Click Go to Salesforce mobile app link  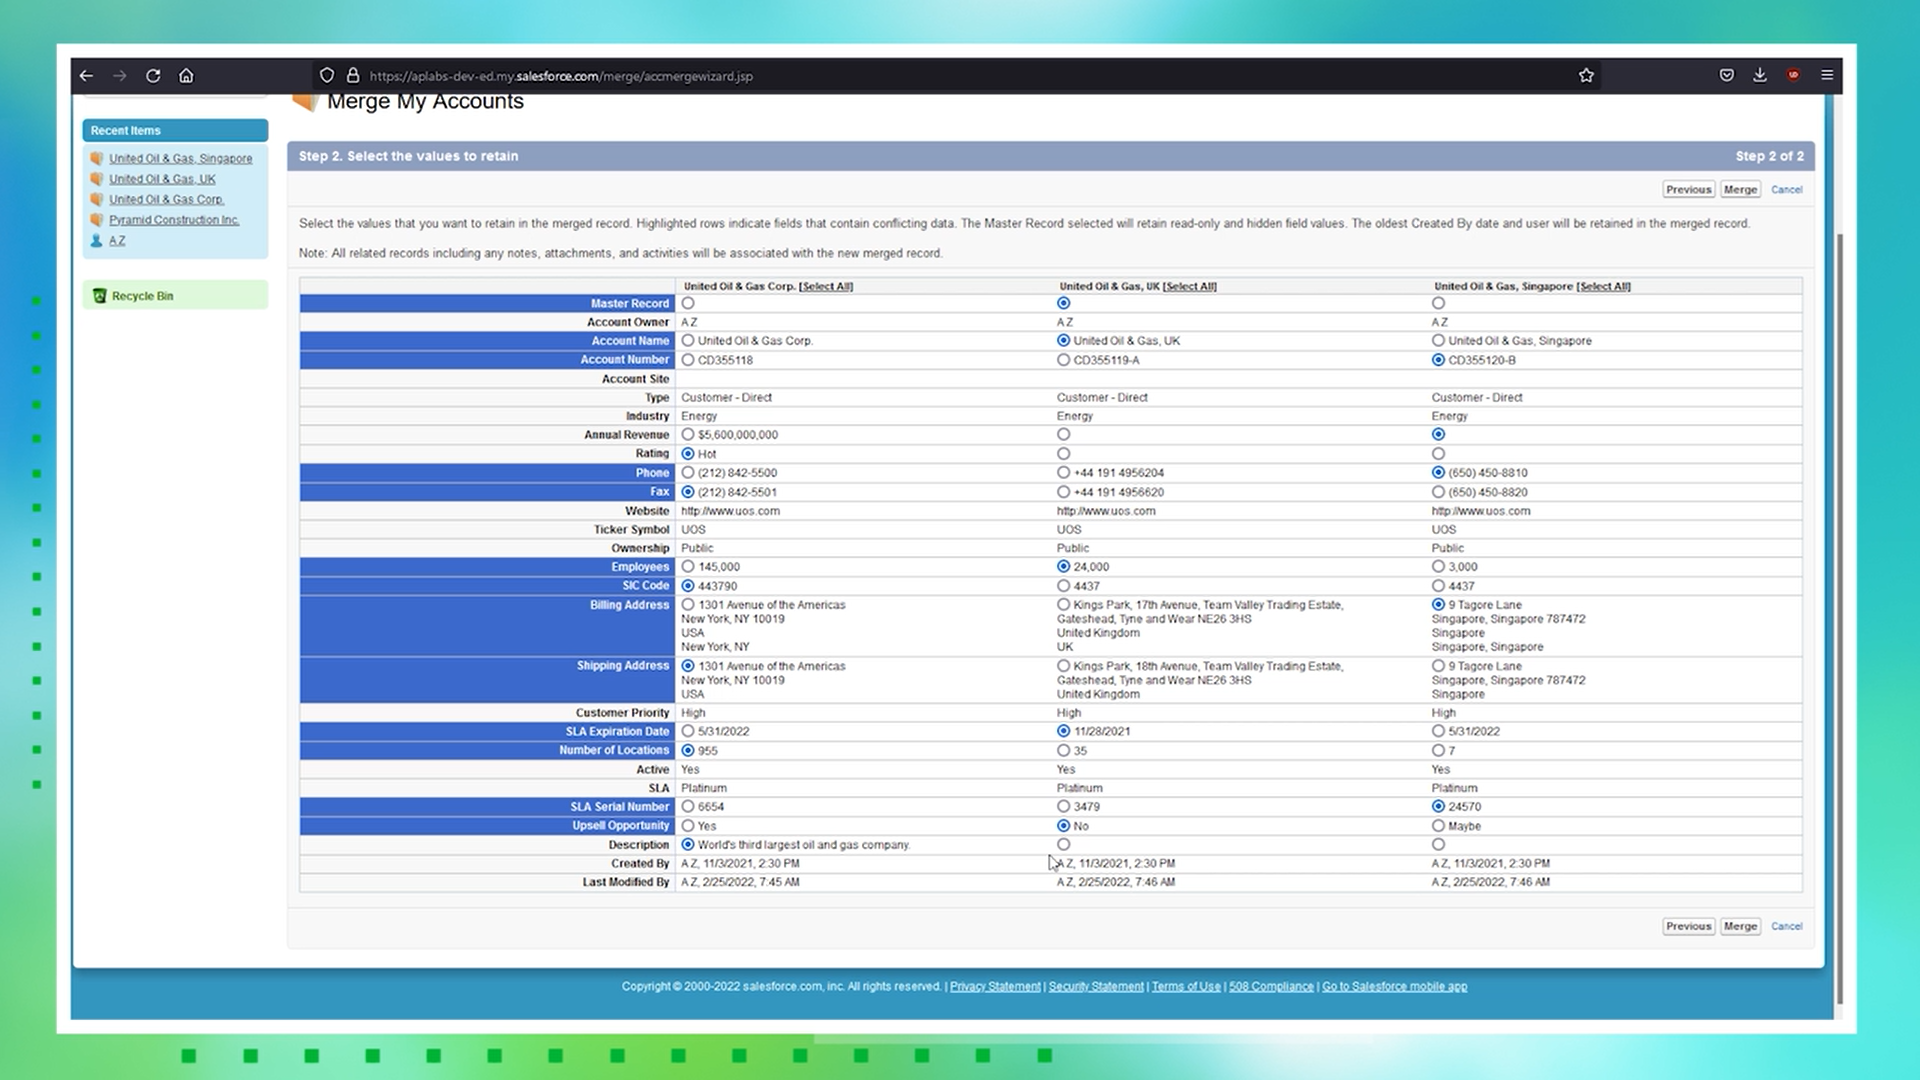point(1394,987)
